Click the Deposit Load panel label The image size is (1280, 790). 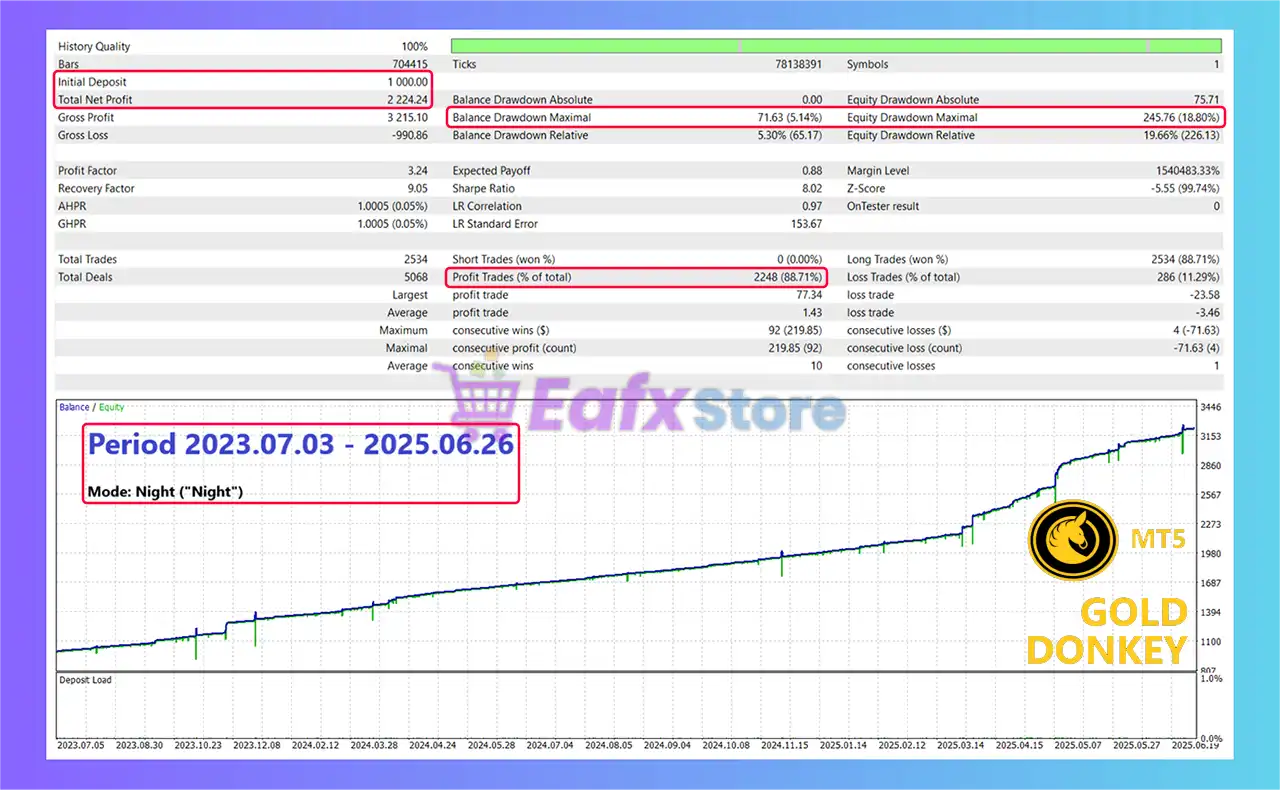(87, 680)
